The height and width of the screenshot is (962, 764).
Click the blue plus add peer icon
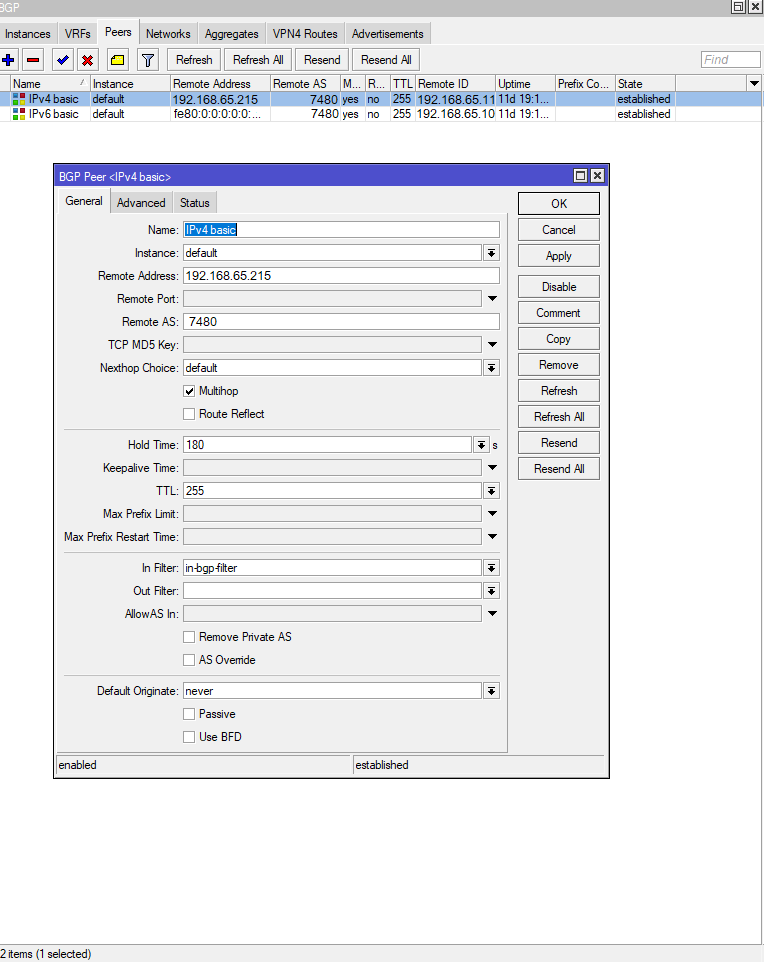(x=9, y=60)
